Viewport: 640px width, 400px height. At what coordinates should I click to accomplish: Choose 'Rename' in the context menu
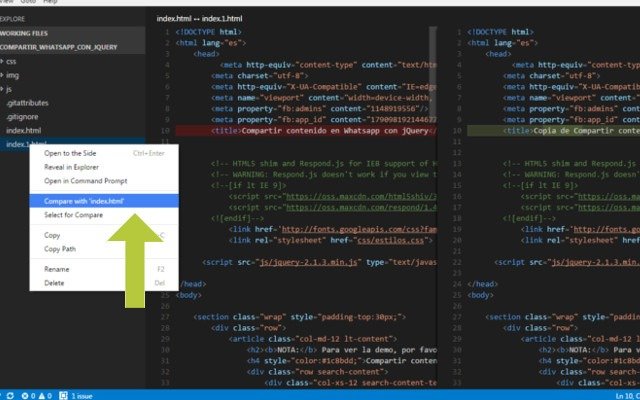pos(104,269)
